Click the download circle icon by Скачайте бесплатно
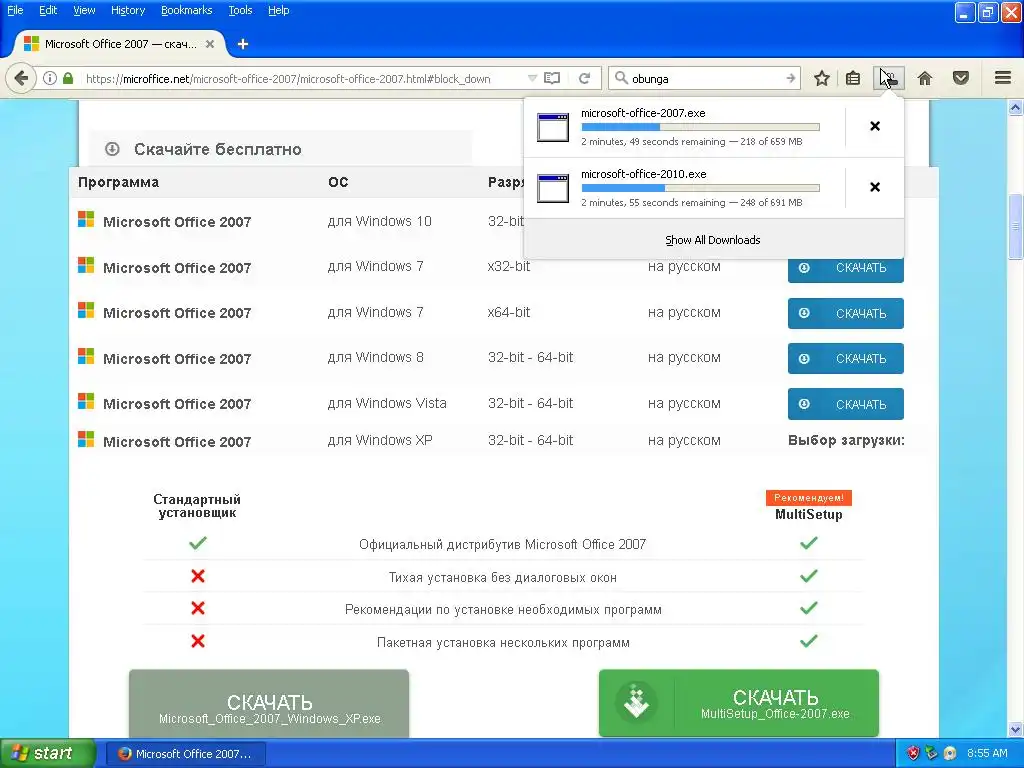 [112, 149]
